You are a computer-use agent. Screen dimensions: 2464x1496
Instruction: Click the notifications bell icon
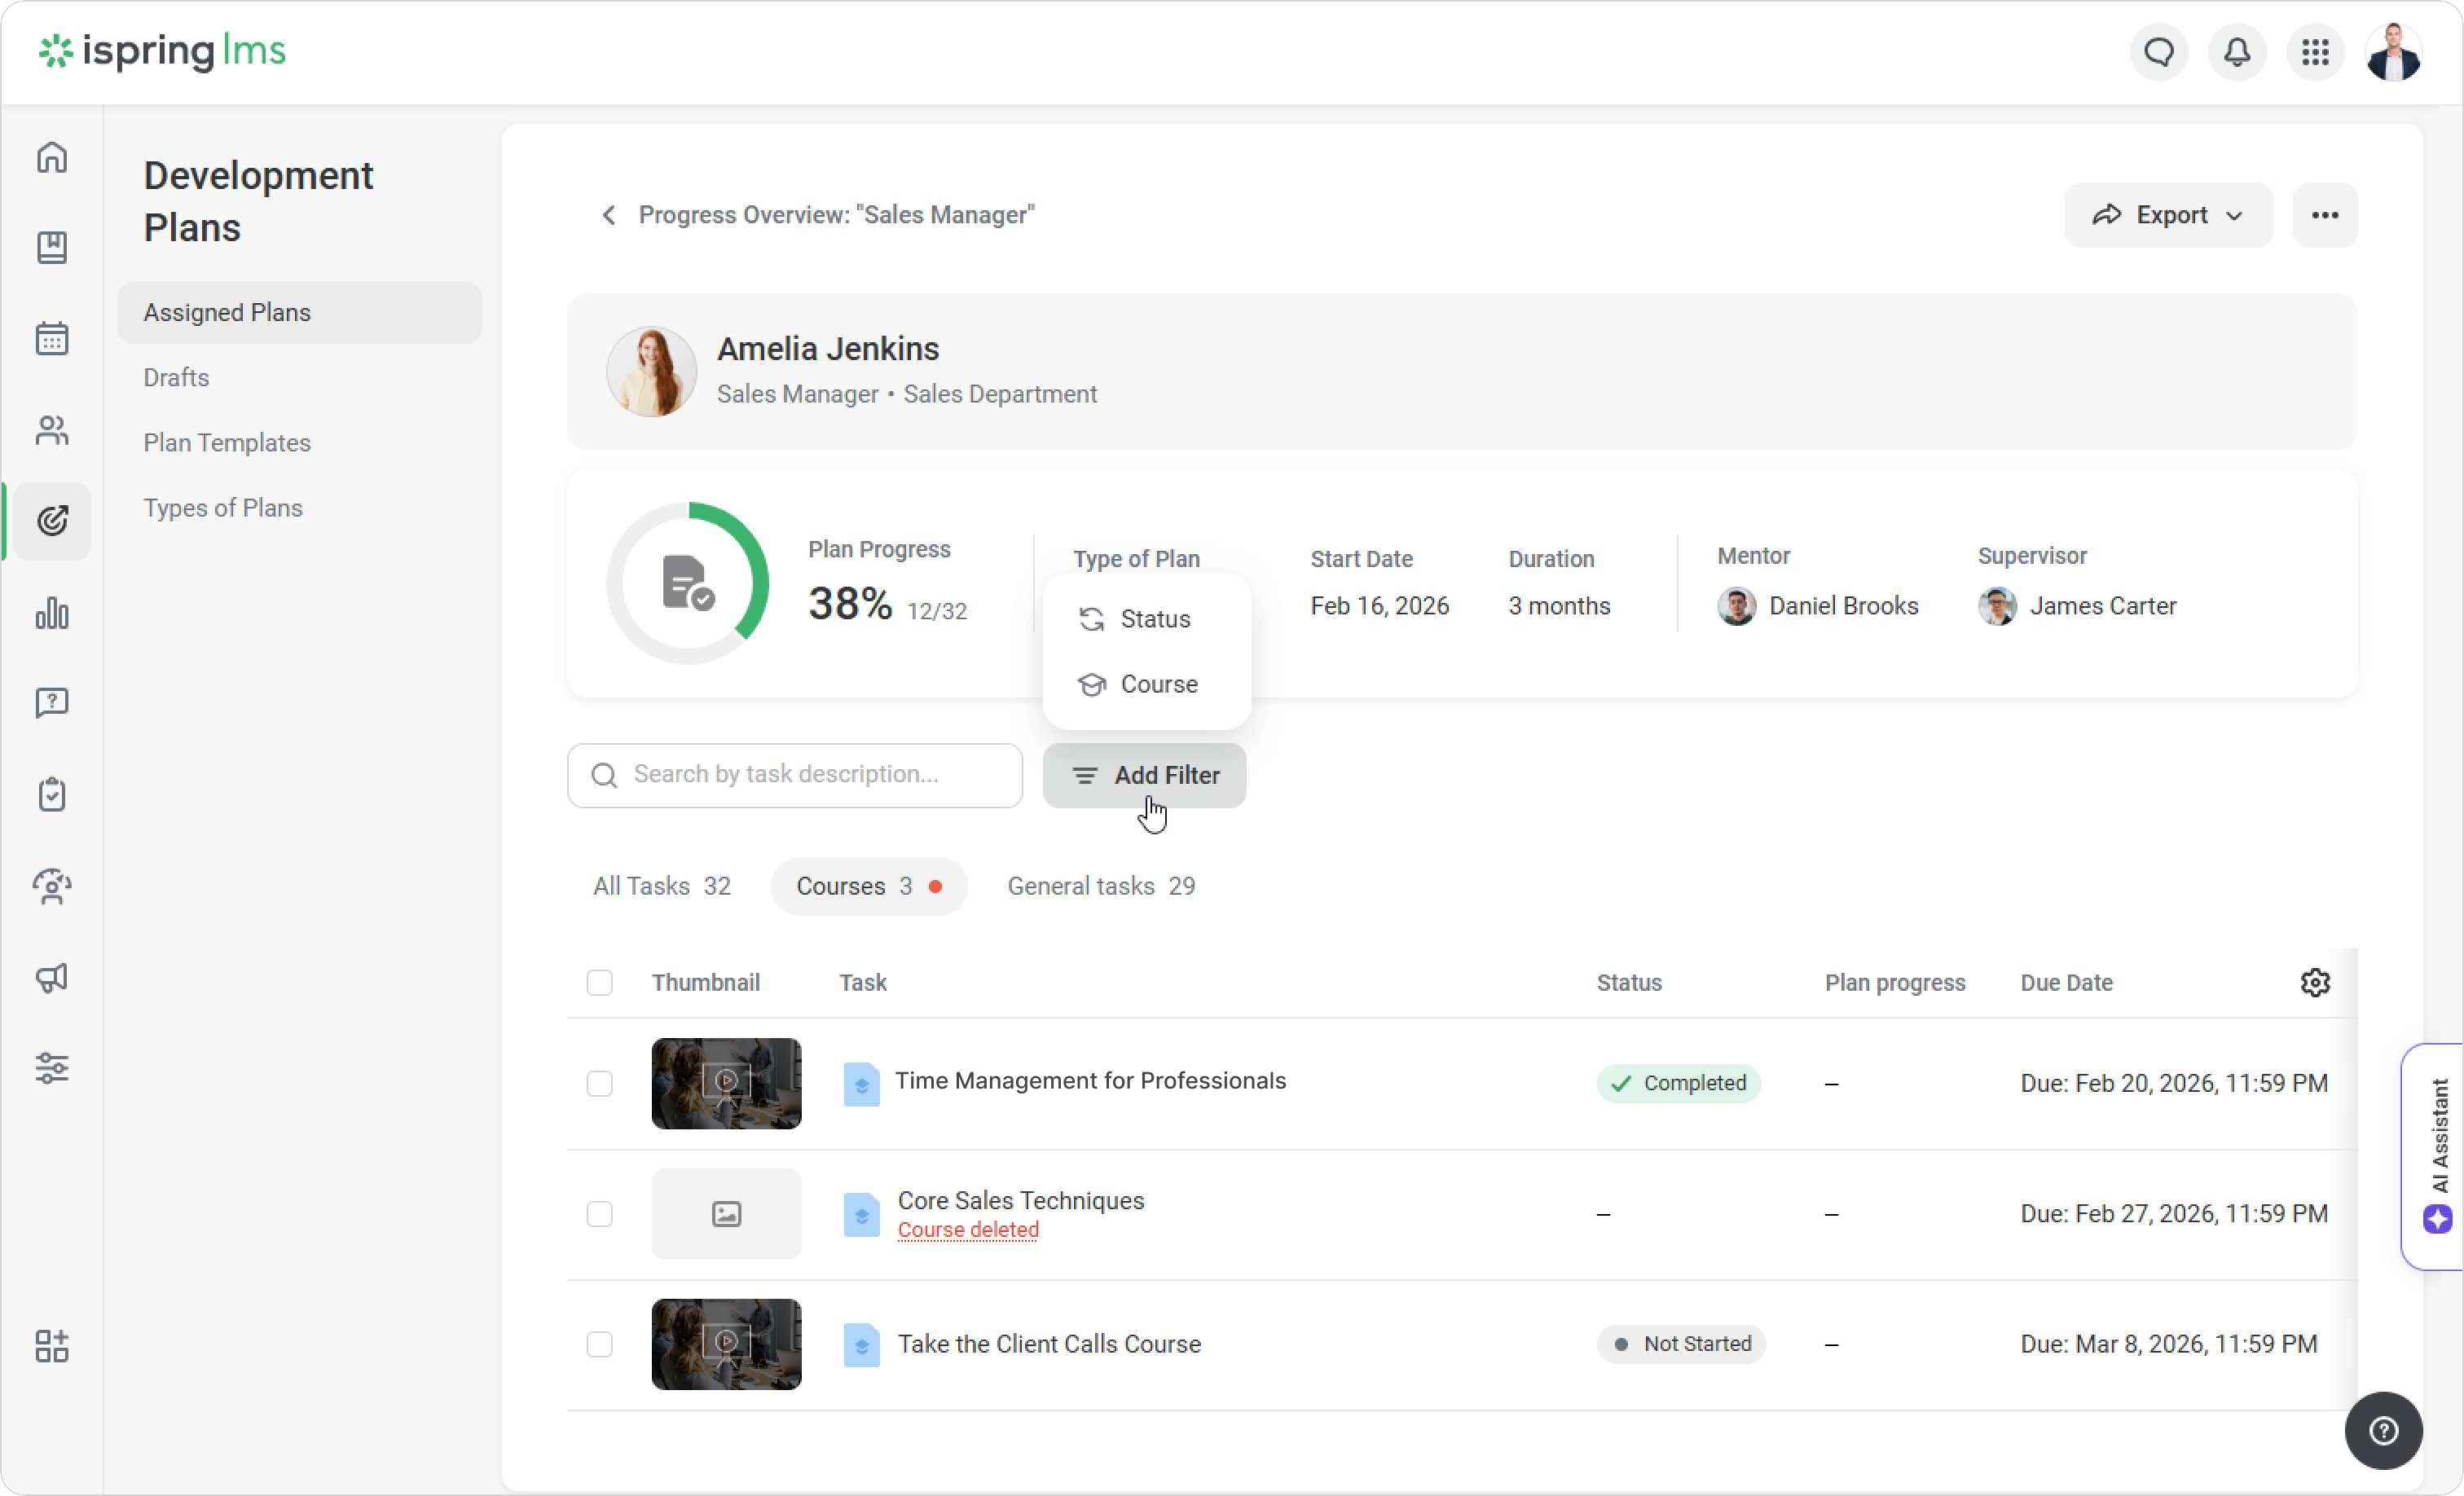coord(2237,52)
